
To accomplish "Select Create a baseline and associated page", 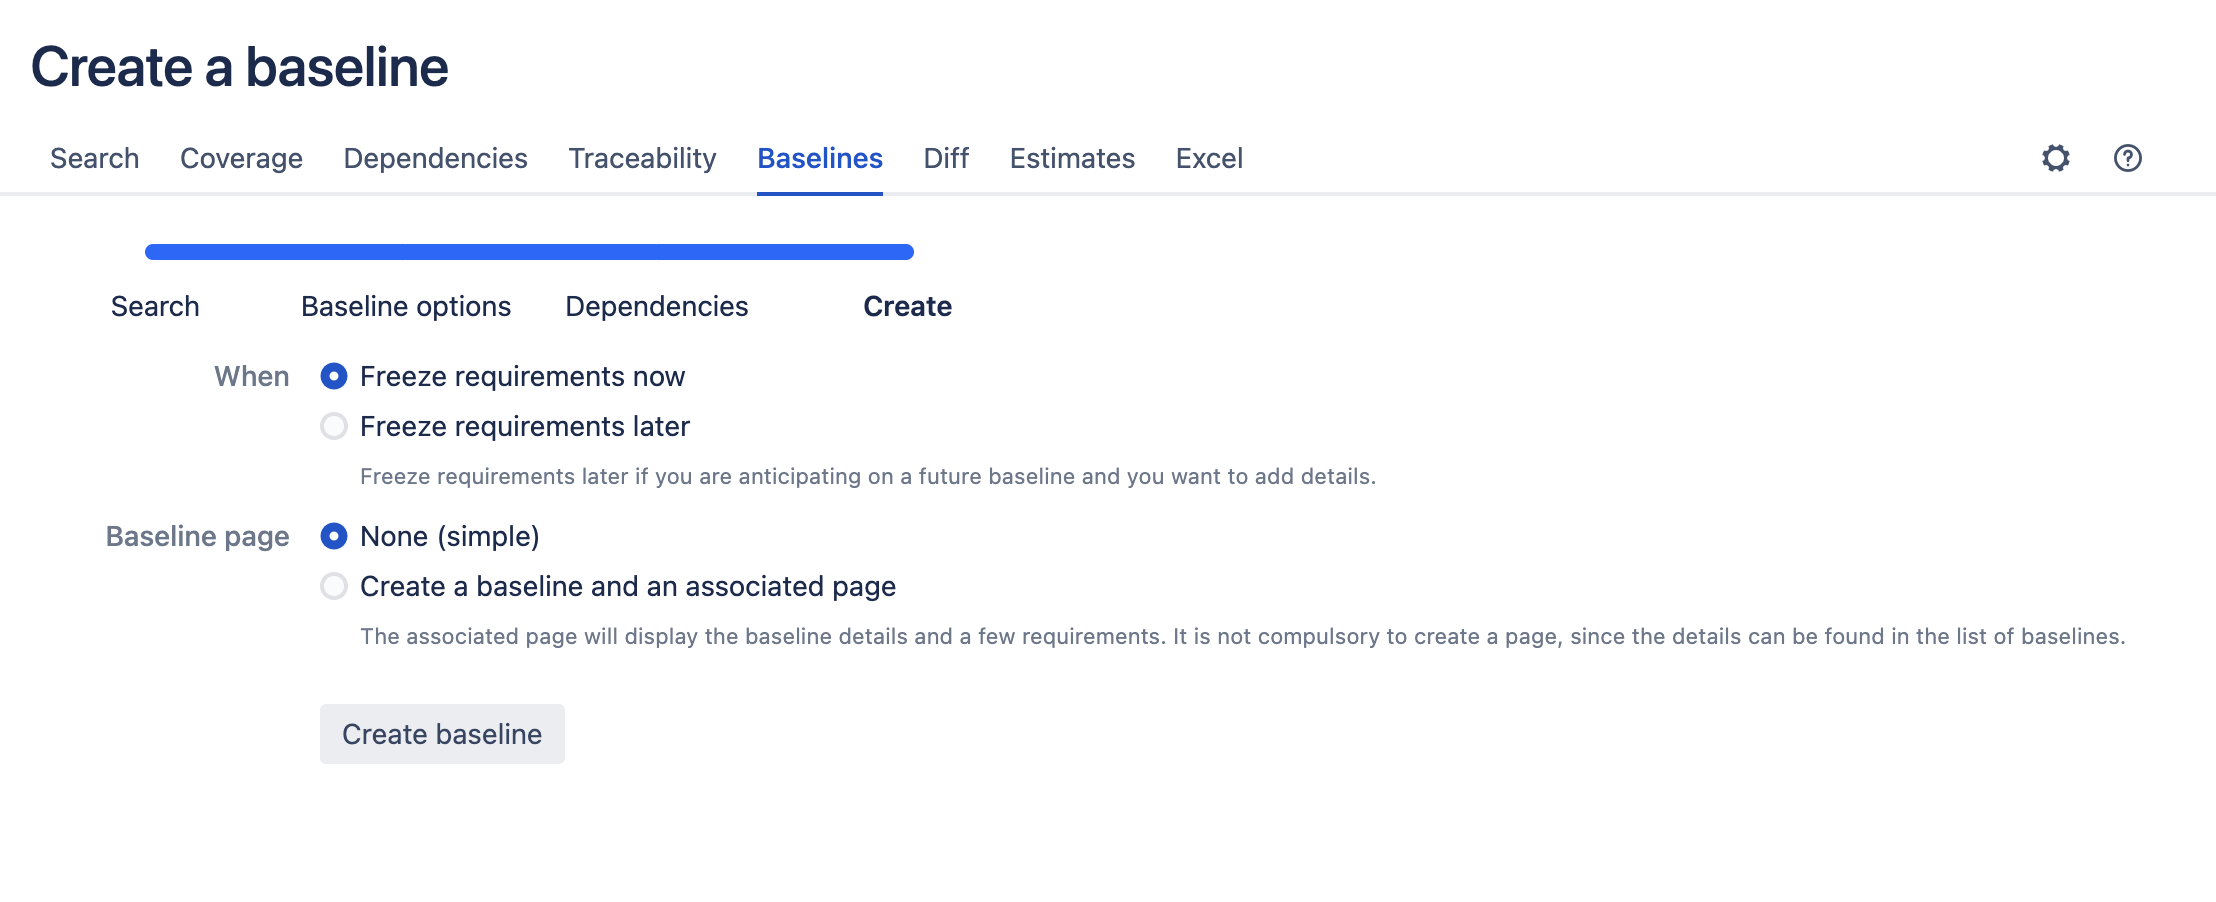I will coord(334,587).
